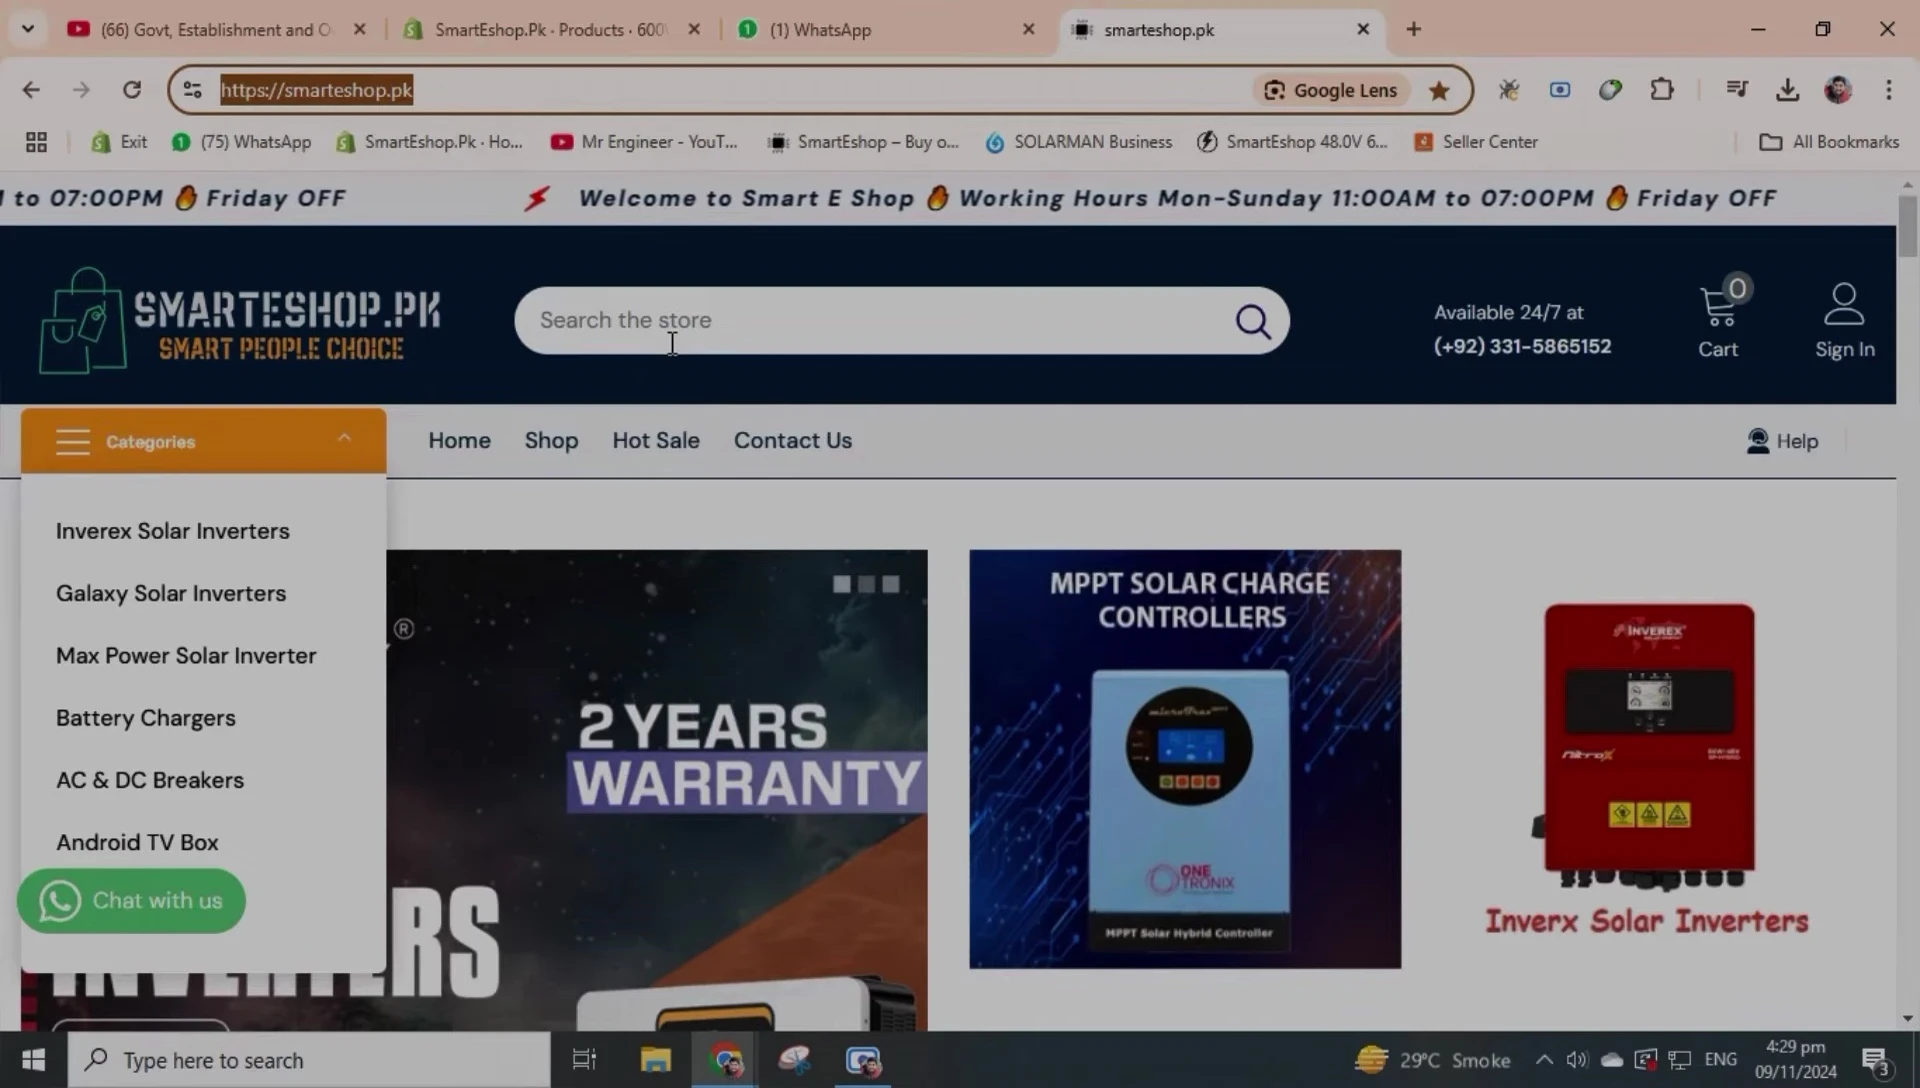Open the Hot Sale navigation item
Viewport: 1920px width, 1088px height.
click(656, 441)
